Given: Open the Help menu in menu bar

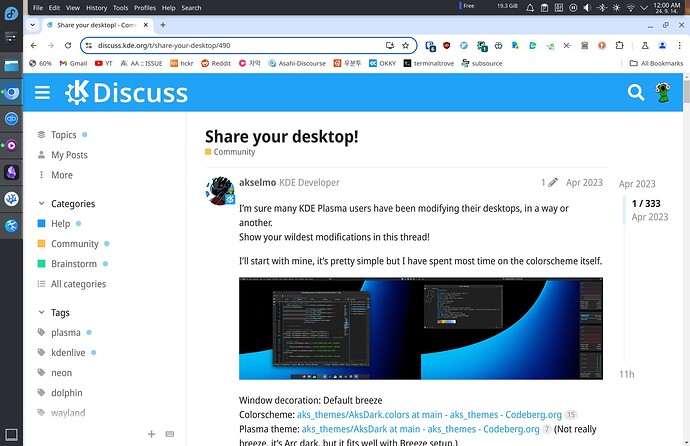Looking at the screenshot, I should point(168,7).
